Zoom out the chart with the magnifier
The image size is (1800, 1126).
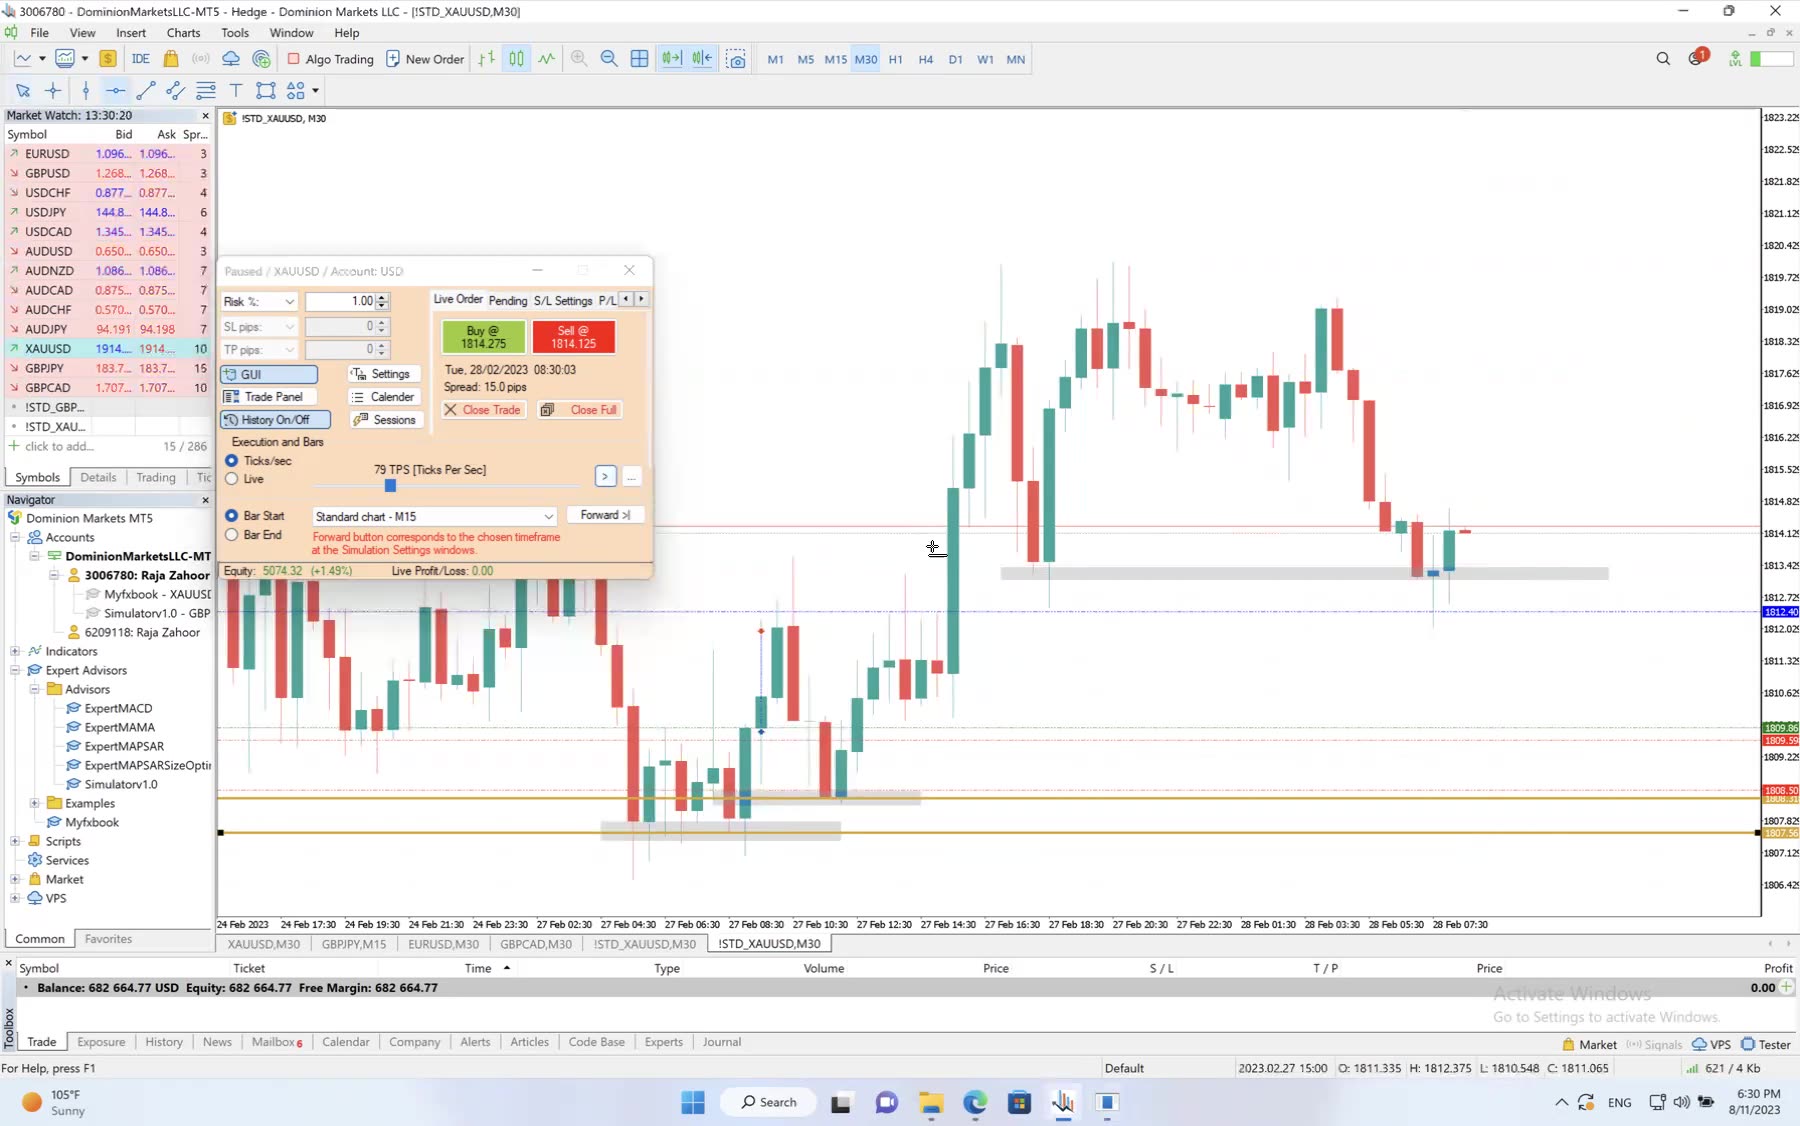pyautogui.click(x=609, y=59)
